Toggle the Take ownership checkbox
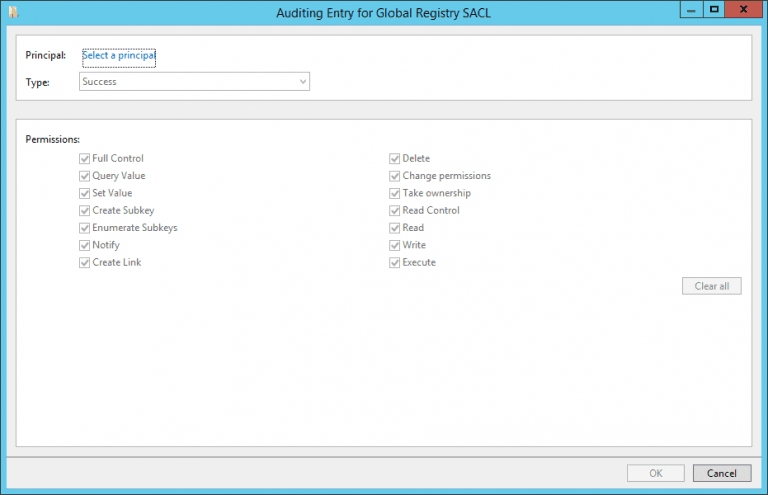Image resolution: width=768 pixels, height=495 pixels. point(395,193)
